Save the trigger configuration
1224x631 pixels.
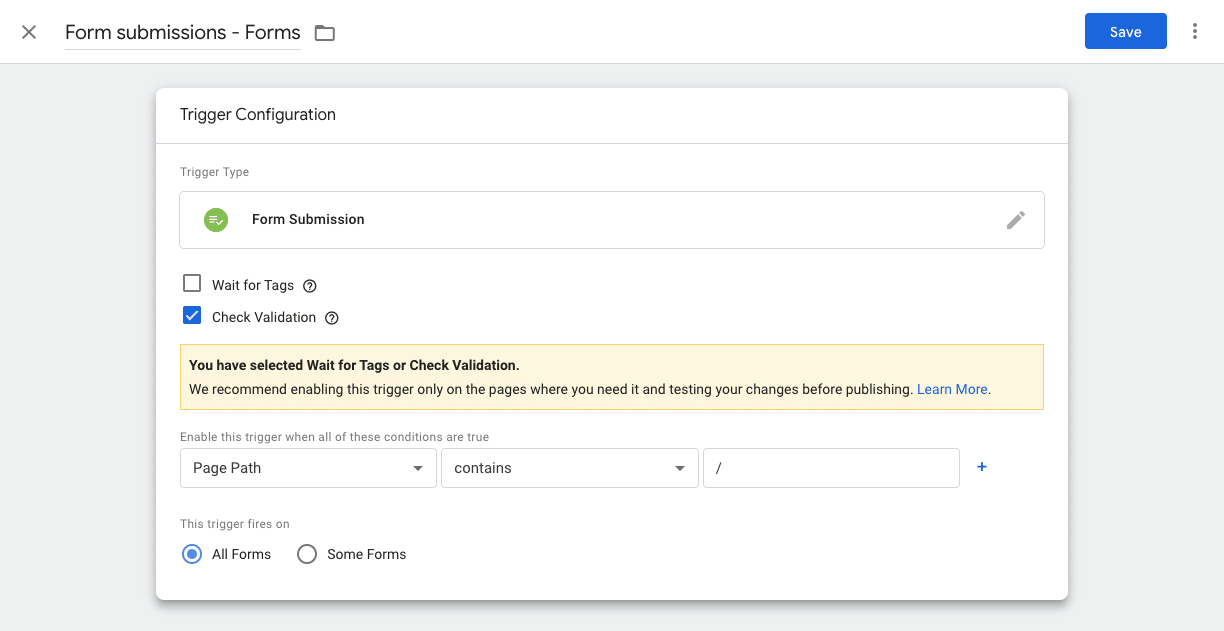point(1125,32)
